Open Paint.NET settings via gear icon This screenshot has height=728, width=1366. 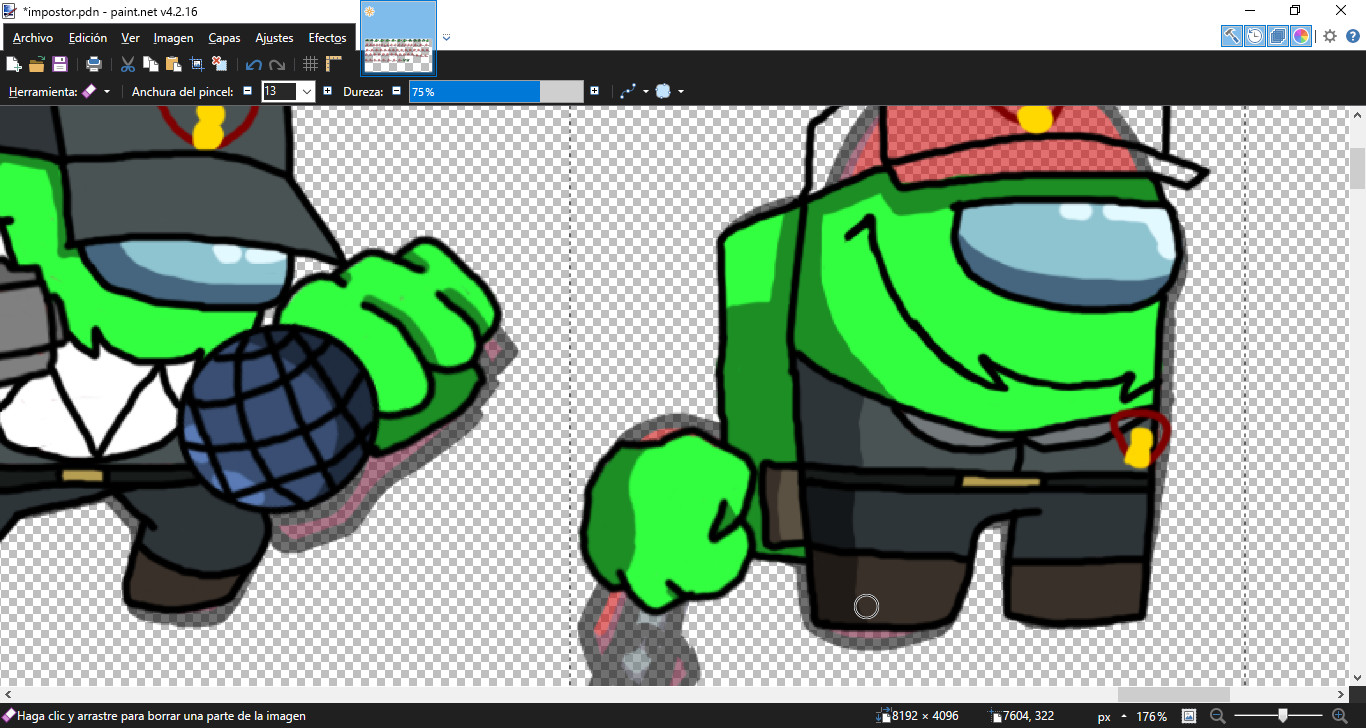click(x=1329, y=35)
